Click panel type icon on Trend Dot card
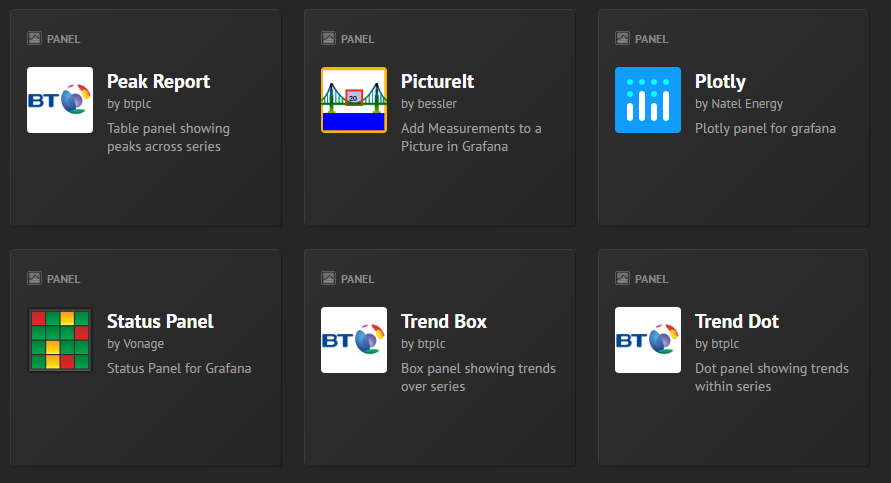 coord(622,278)
